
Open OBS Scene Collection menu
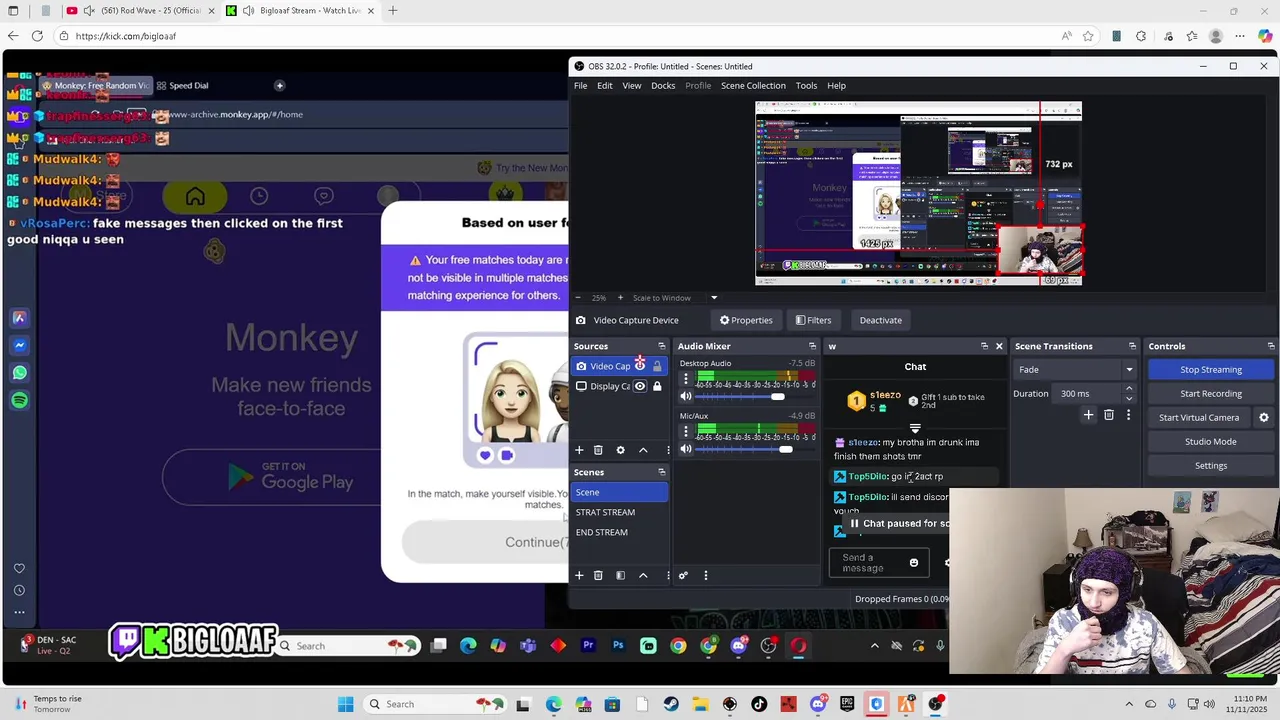(753, 85)
